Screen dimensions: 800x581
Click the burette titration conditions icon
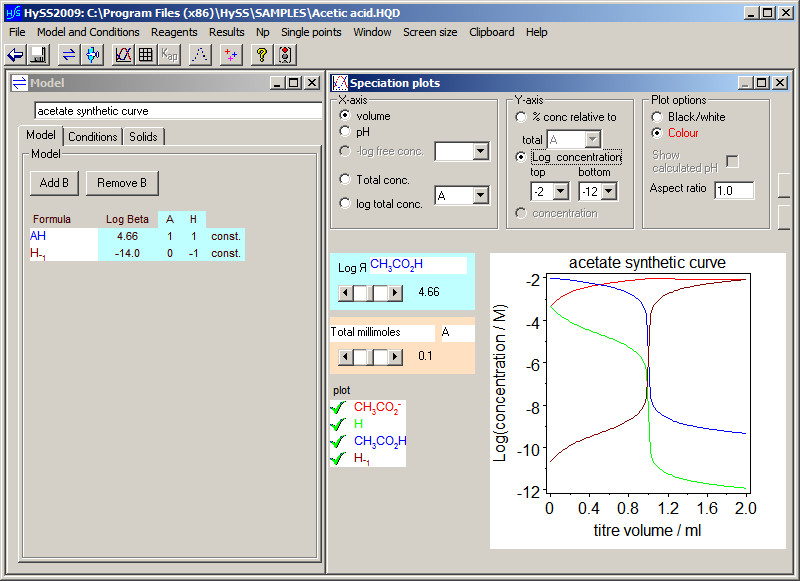[92, 55]
